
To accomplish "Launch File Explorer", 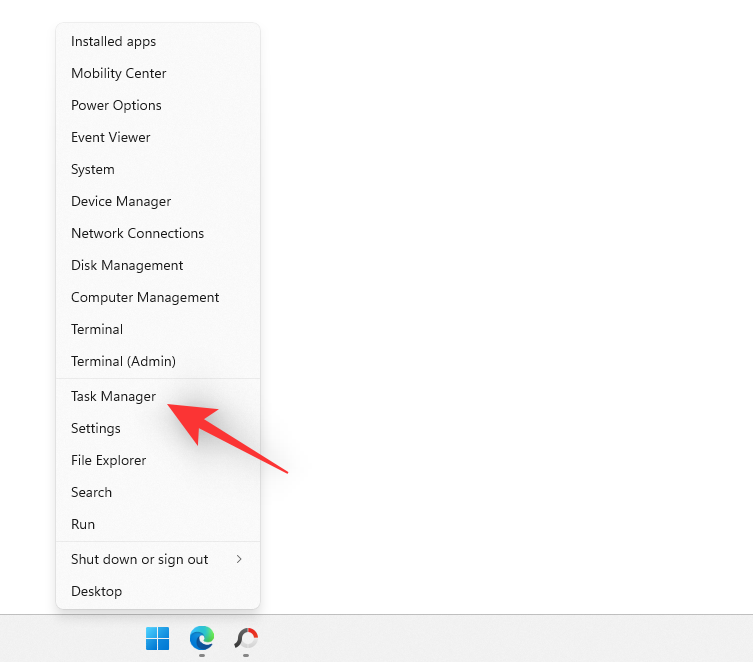I will [x=158, y=460].
